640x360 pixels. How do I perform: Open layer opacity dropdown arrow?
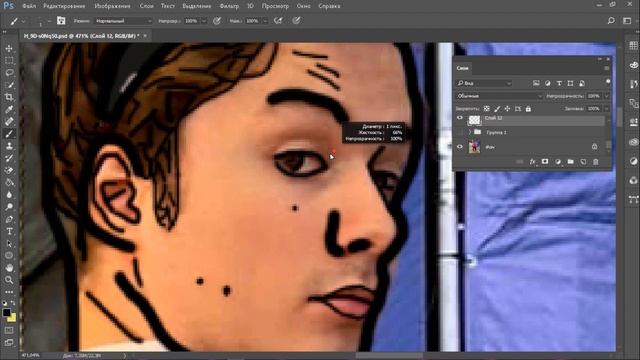coord(607,96)
